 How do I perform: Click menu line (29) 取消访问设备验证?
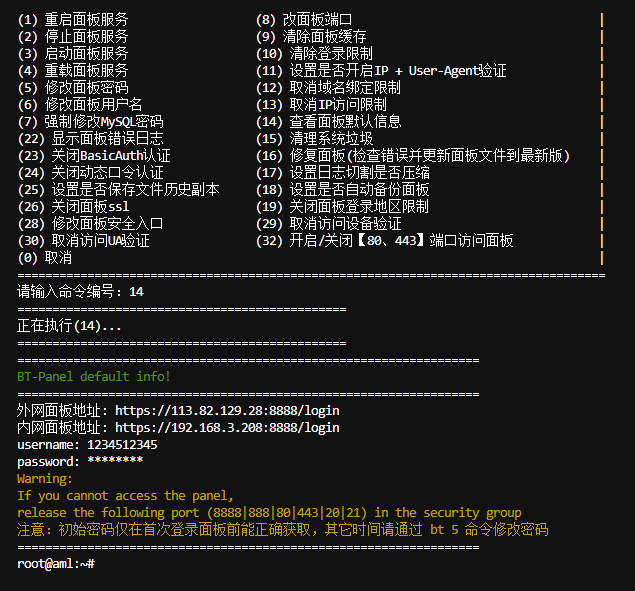pyautogui.click(x=328, y=224)
